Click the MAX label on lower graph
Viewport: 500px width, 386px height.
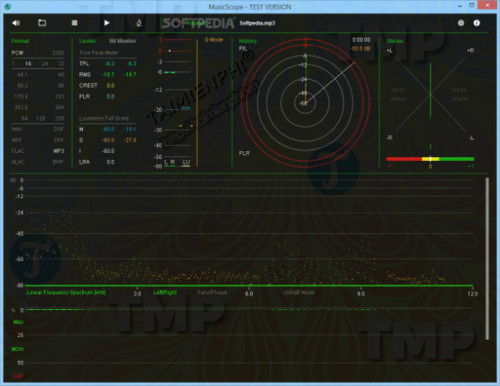[x=18, y=322]
